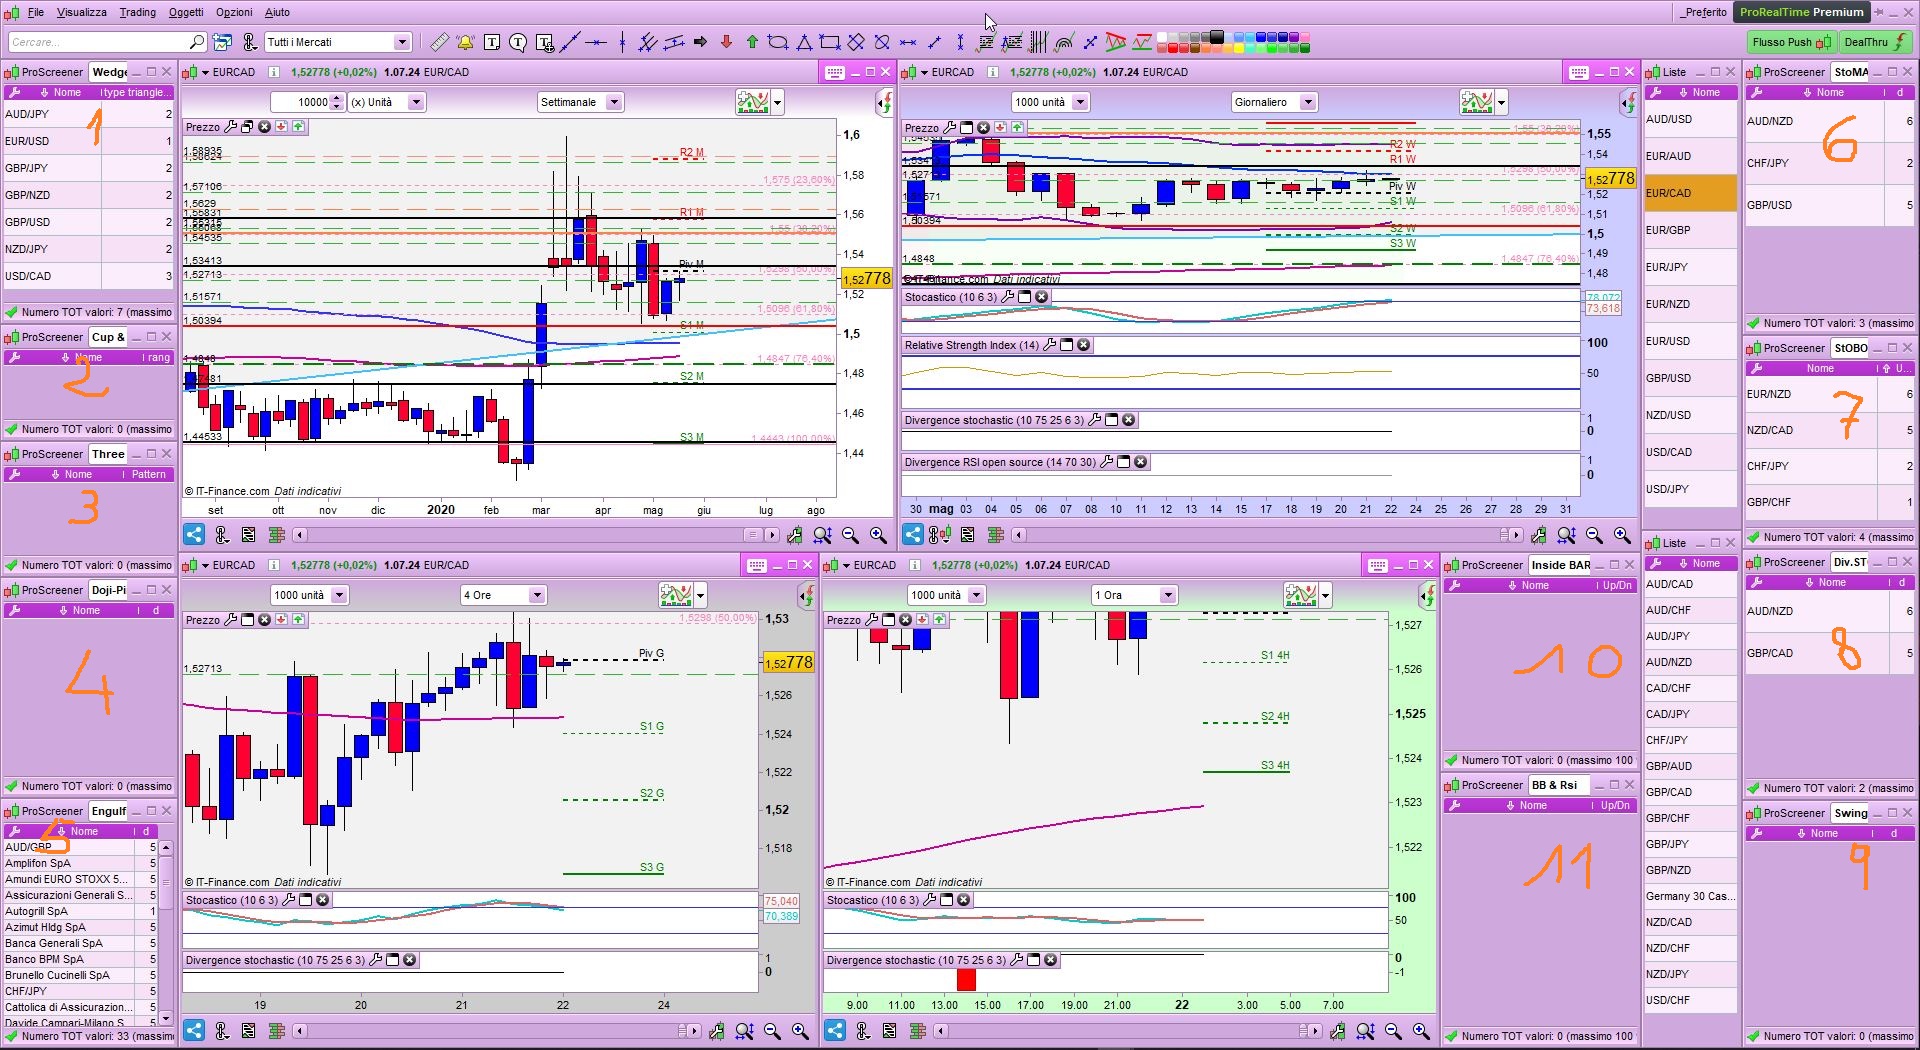Expand EURCAD symbol arrow in Settimanale chart header
The width and height of the screenshot is (1920, 1050).
click(205, 72)
